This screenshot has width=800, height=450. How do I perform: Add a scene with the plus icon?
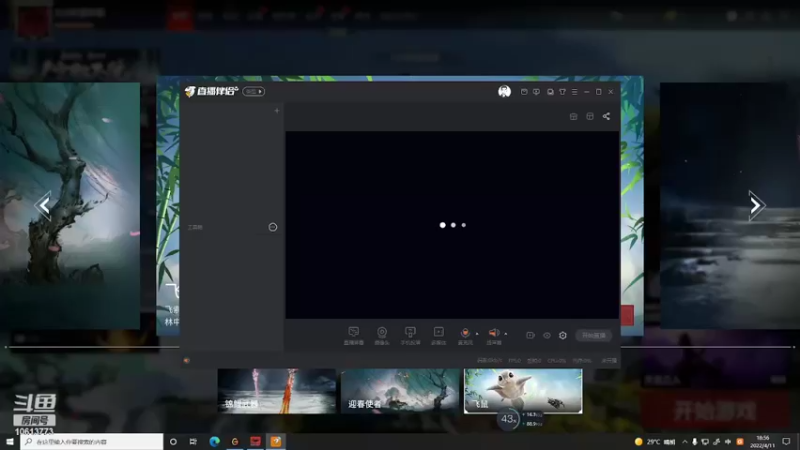(x=277, y=111)
